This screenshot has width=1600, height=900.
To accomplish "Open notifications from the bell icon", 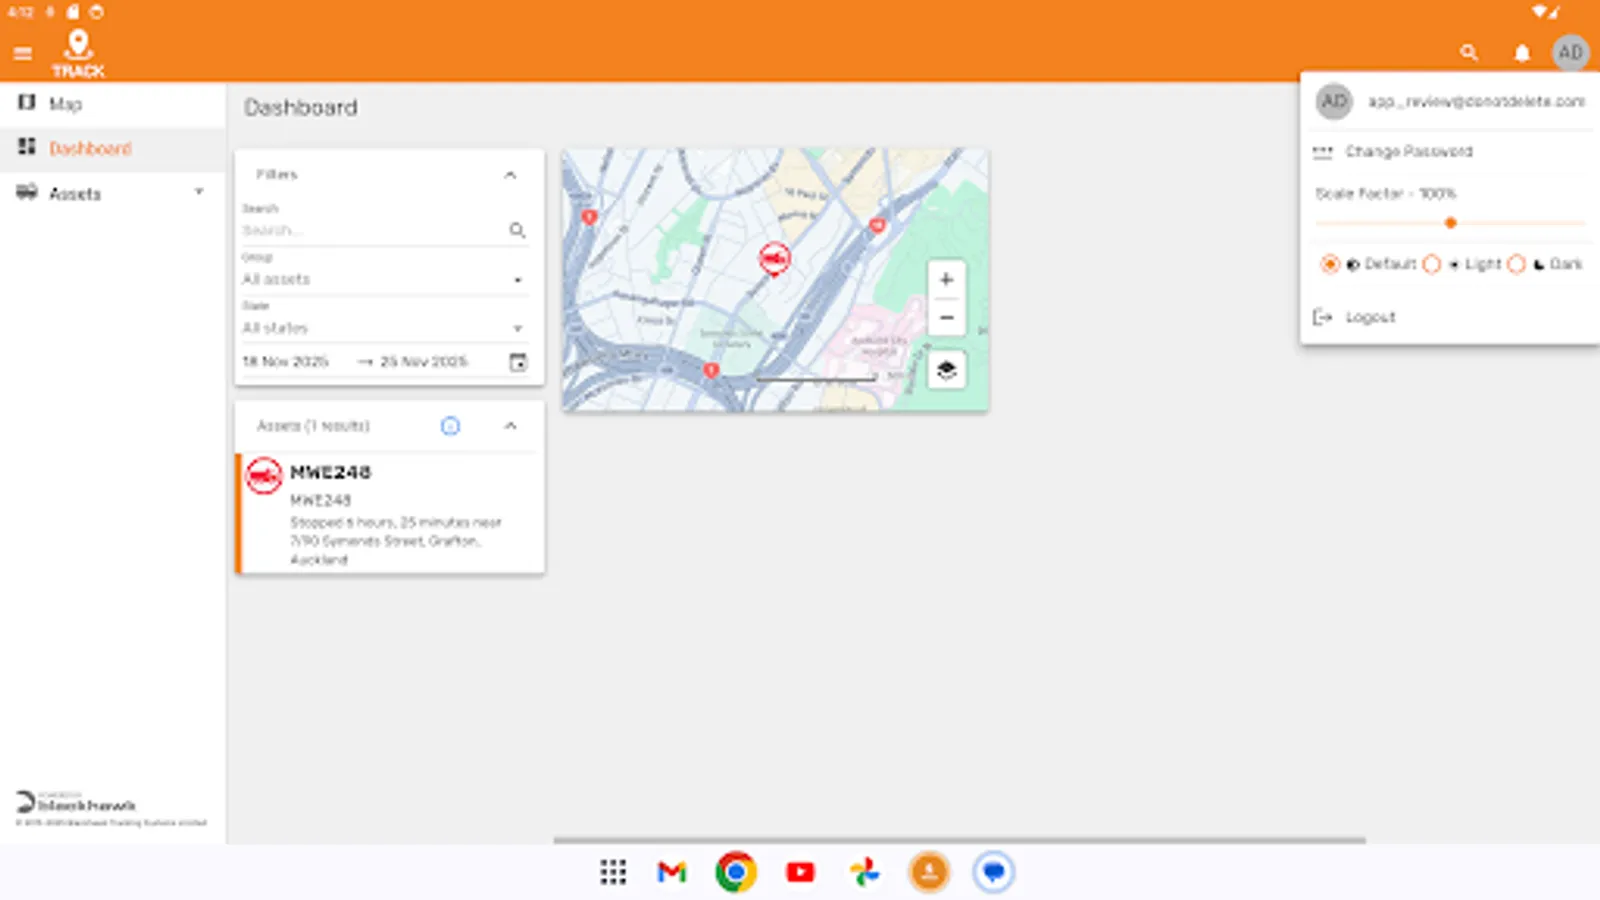I will [1522, 52].
